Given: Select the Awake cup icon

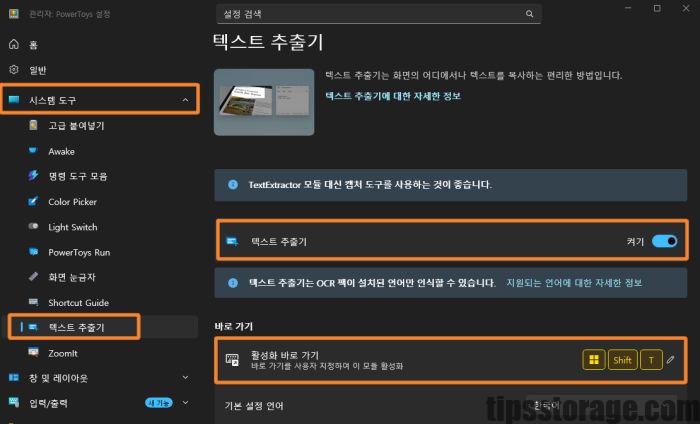Looking at the screenshot, I should click(33, 150).
